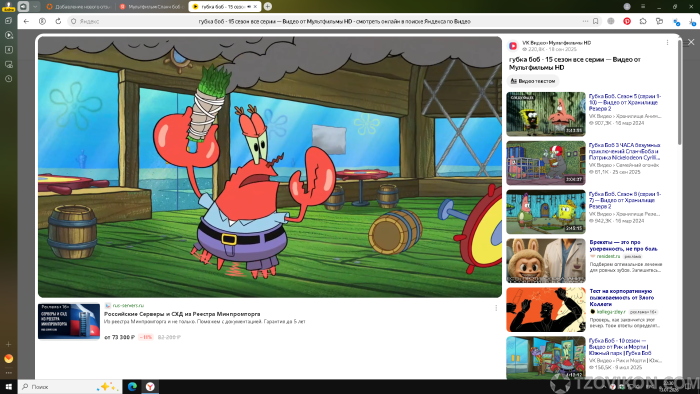
Task: Open the sidebar tabs panel icon
Action: (x=8, y=21)
